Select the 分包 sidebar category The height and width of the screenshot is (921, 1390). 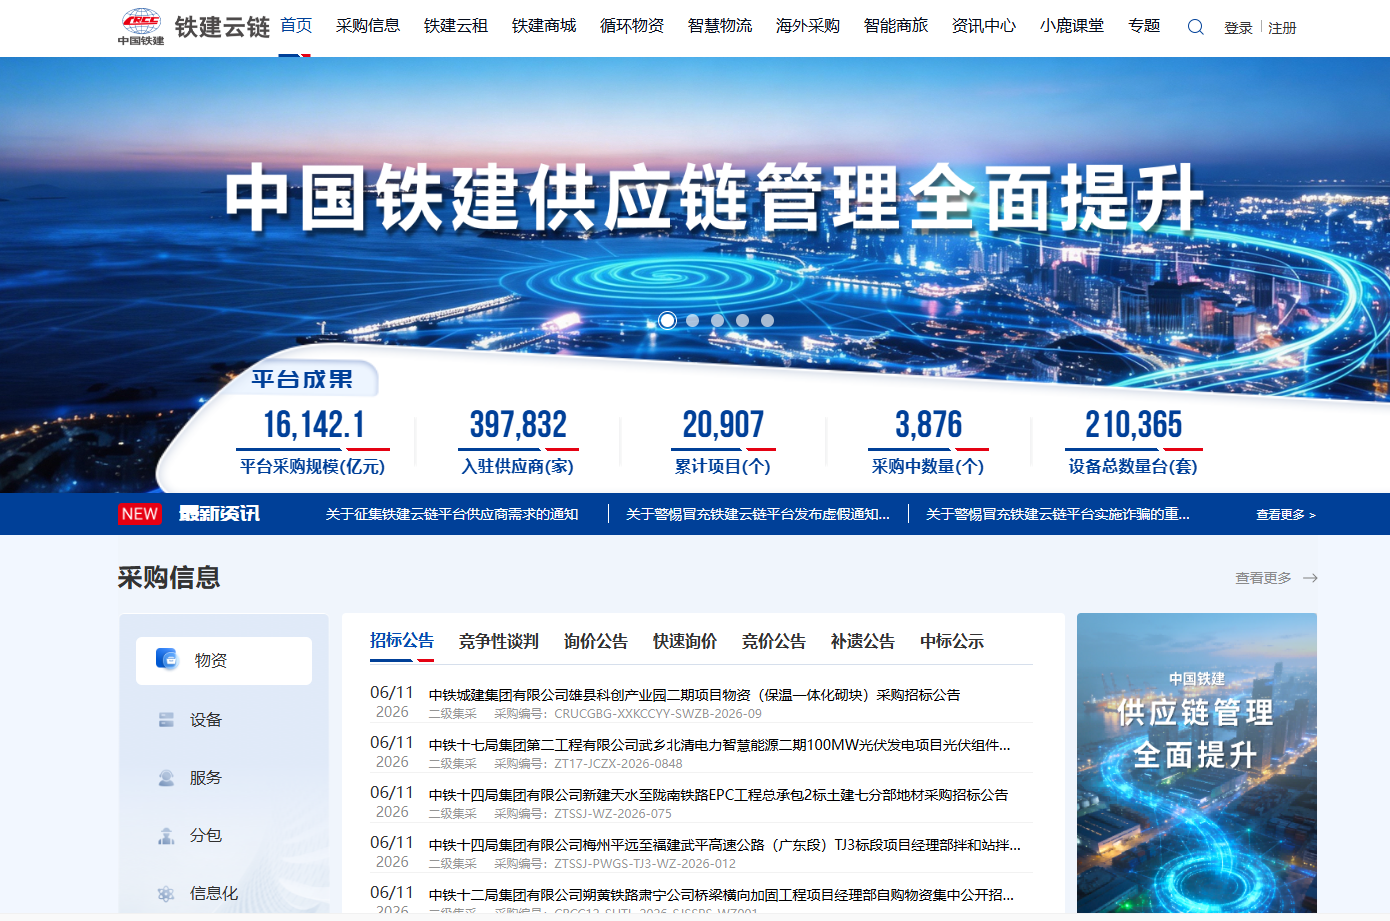[224, 836]
